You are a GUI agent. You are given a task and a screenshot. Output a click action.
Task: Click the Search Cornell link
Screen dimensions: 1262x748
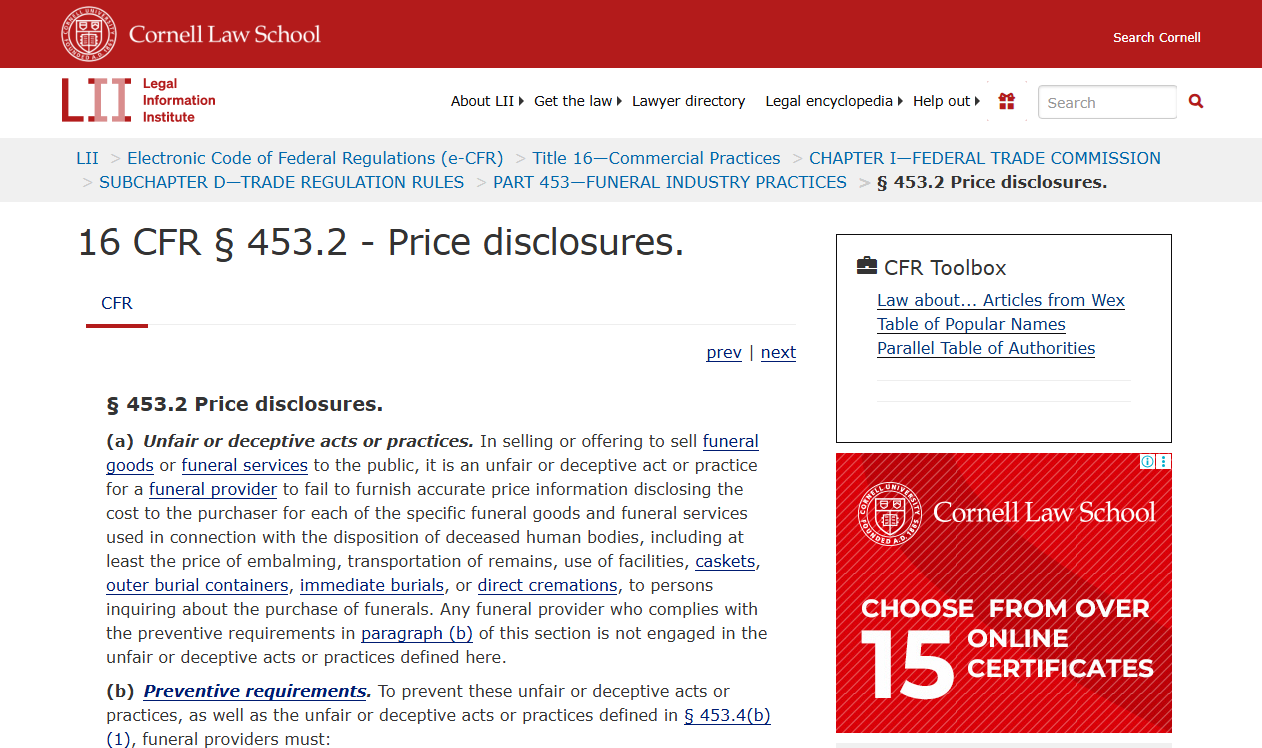click(1157, 38)
